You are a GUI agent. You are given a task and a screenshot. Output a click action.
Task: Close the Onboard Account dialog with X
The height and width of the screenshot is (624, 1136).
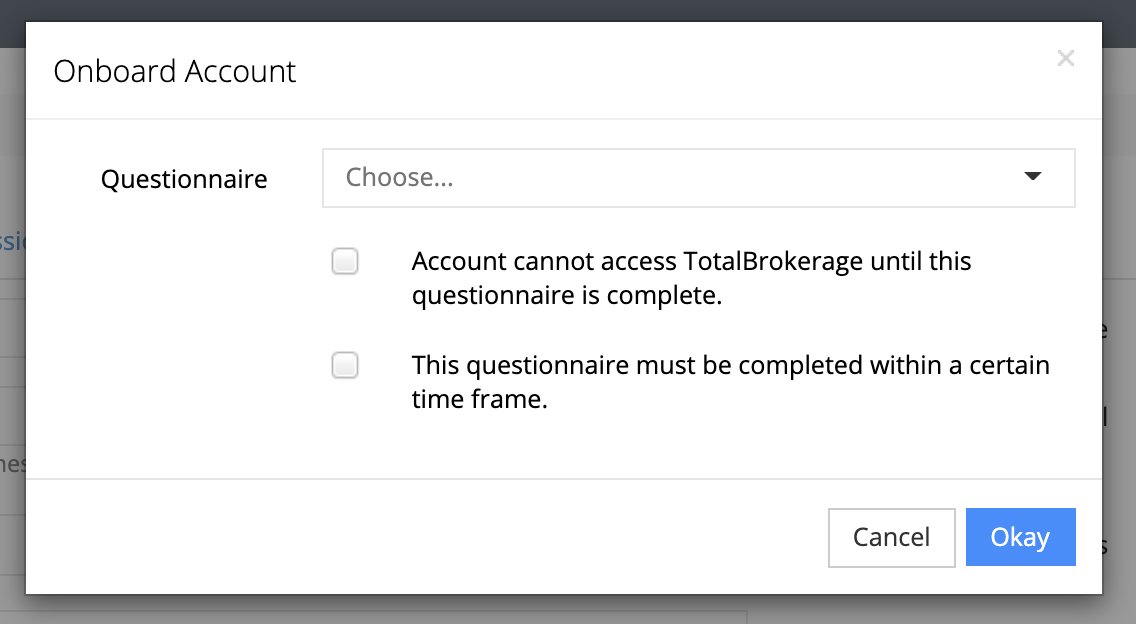click(1066, 58)
